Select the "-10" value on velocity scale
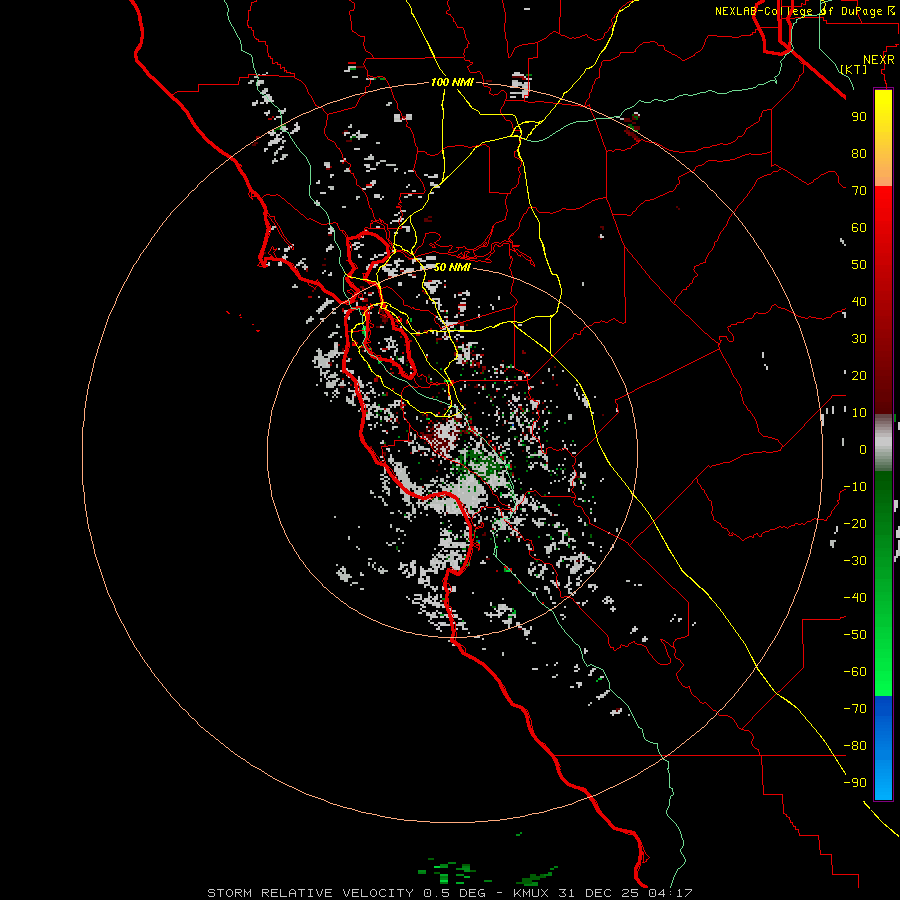The width and height of the screenshot is (900, 900). (x=855, y=487)
